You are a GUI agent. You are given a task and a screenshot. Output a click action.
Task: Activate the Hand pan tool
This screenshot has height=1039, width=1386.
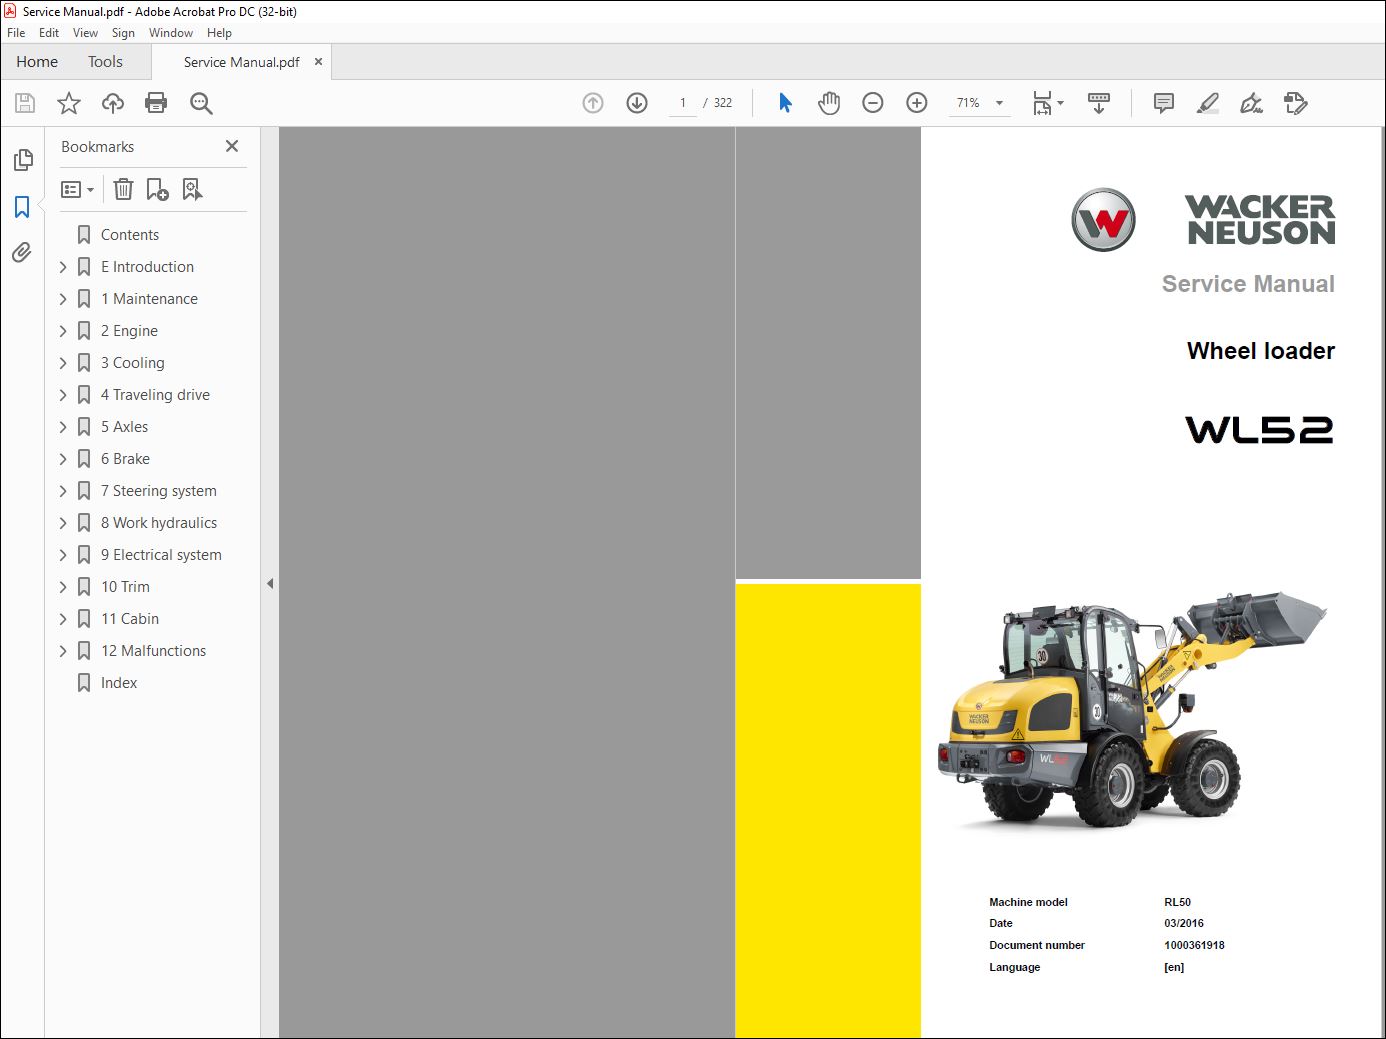829,103
